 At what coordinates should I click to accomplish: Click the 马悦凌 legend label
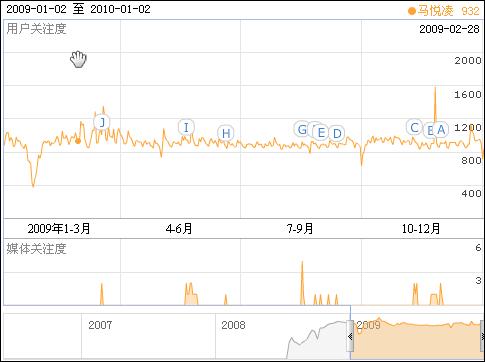click(436, 11)
